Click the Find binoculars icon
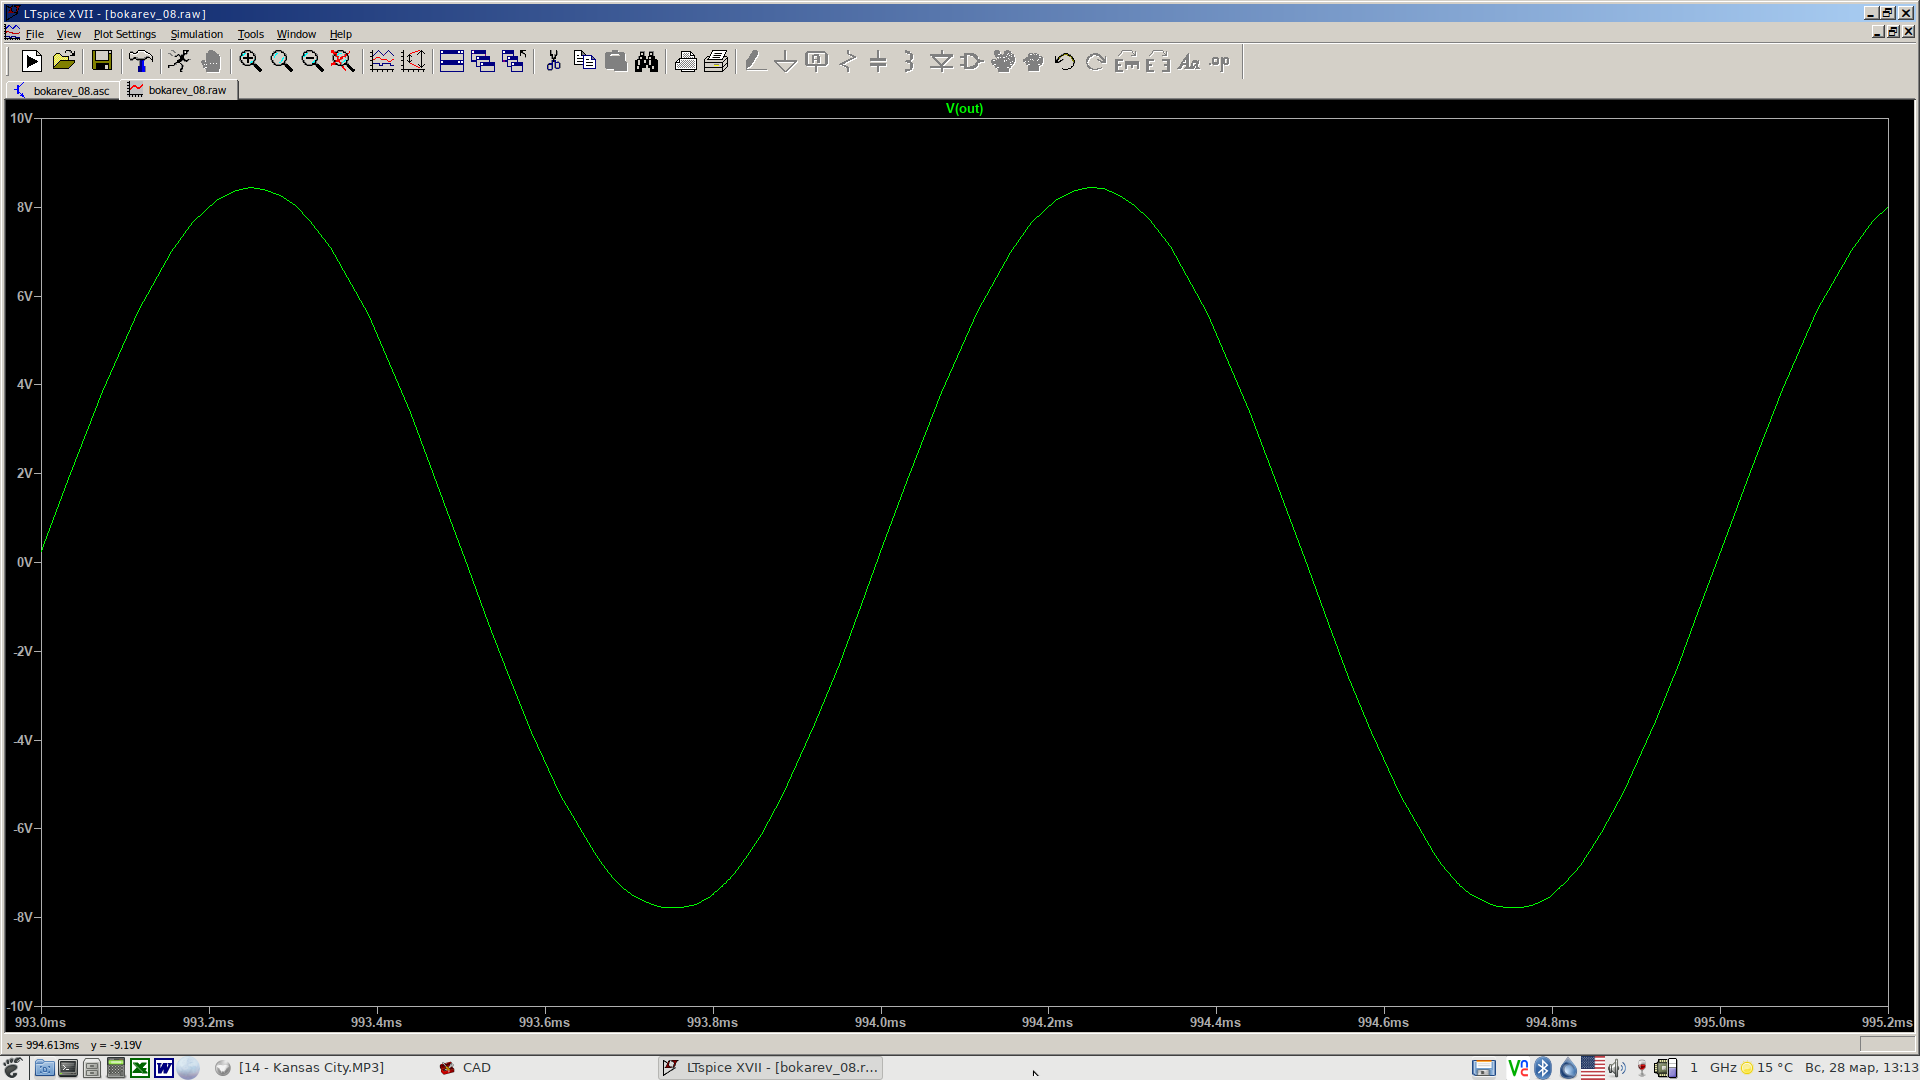The height and width of the screenshot is (1080, 1920). (646, 62)
